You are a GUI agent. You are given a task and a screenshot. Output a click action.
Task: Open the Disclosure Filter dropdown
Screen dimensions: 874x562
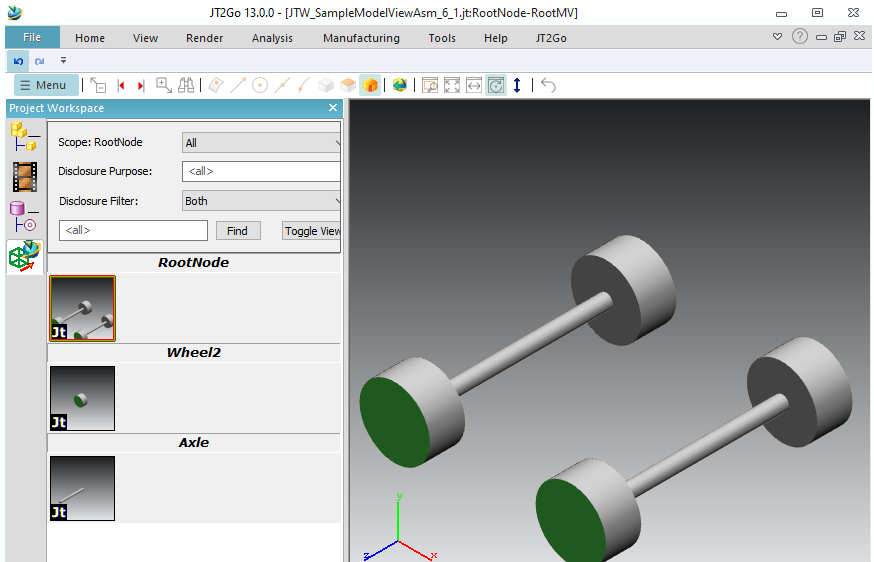coord(262,201)
